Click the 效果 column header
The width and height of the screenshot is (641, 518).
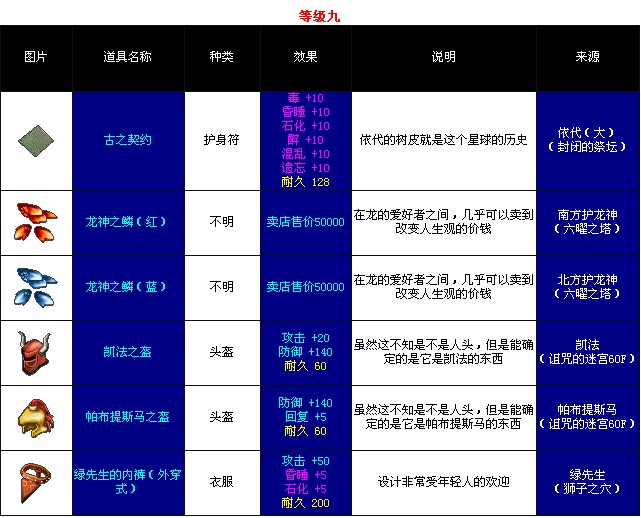pos(305,57)
